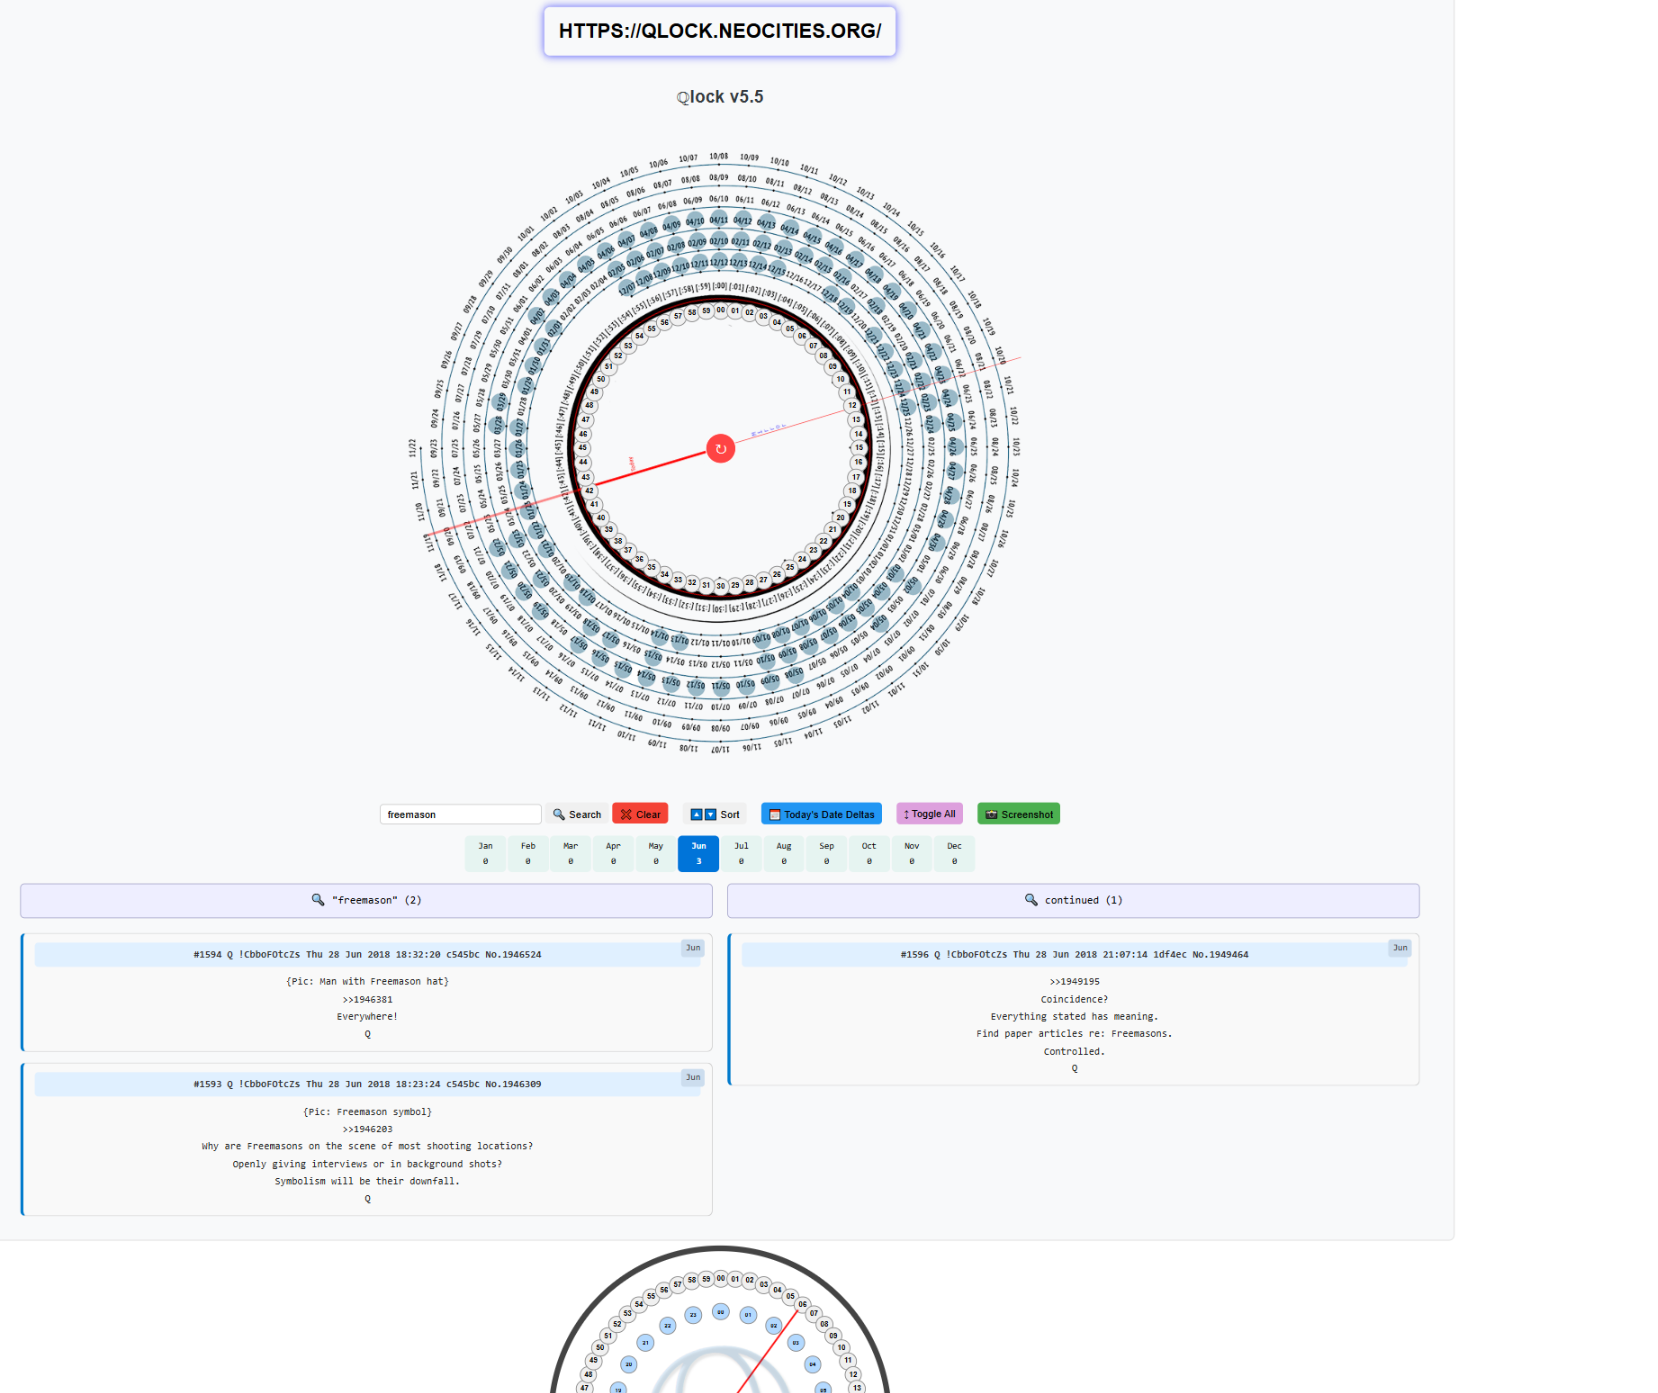
Task: Select the Oct month tab
Action: (869, 853)
